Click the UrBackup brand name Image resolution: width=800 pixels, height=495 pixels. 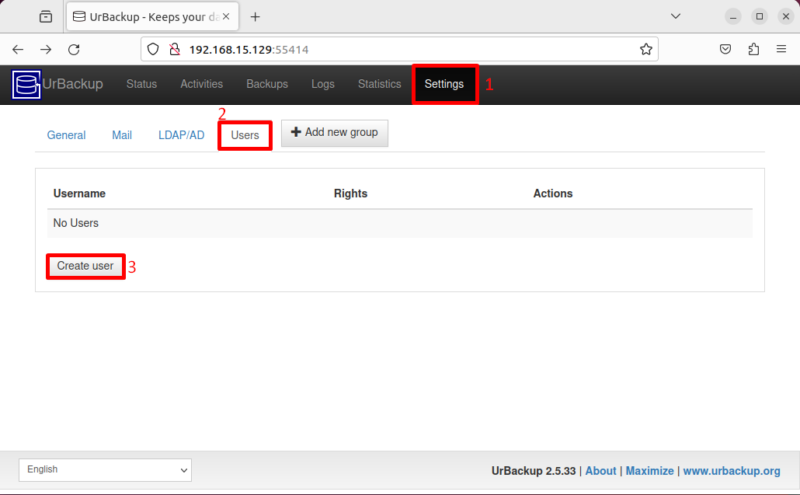tap(72, 84)
